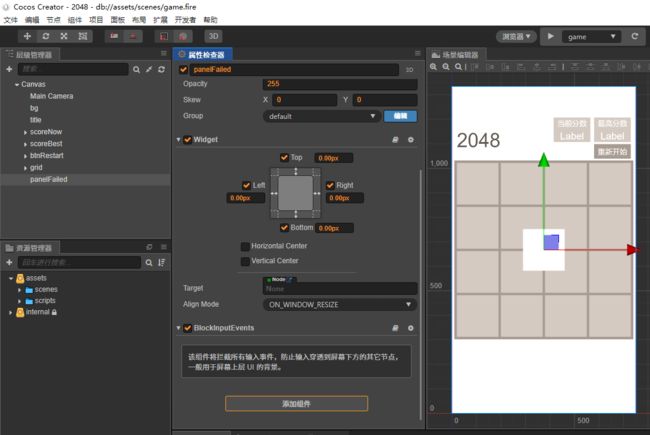The image size is (650, 435).
Task: Toggle the 3D view button
Action: point(213,36)
